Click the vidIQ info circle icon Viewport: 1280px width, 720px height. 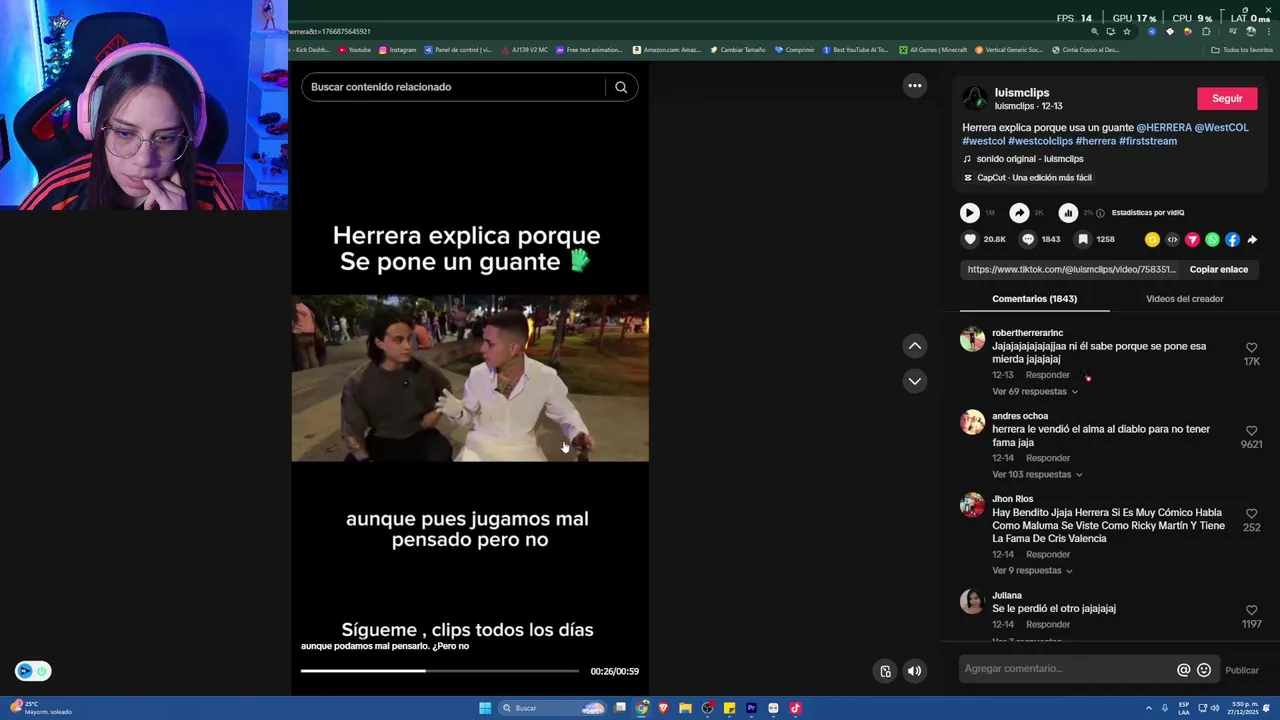pyautogui.click(x=1100, y=213)
